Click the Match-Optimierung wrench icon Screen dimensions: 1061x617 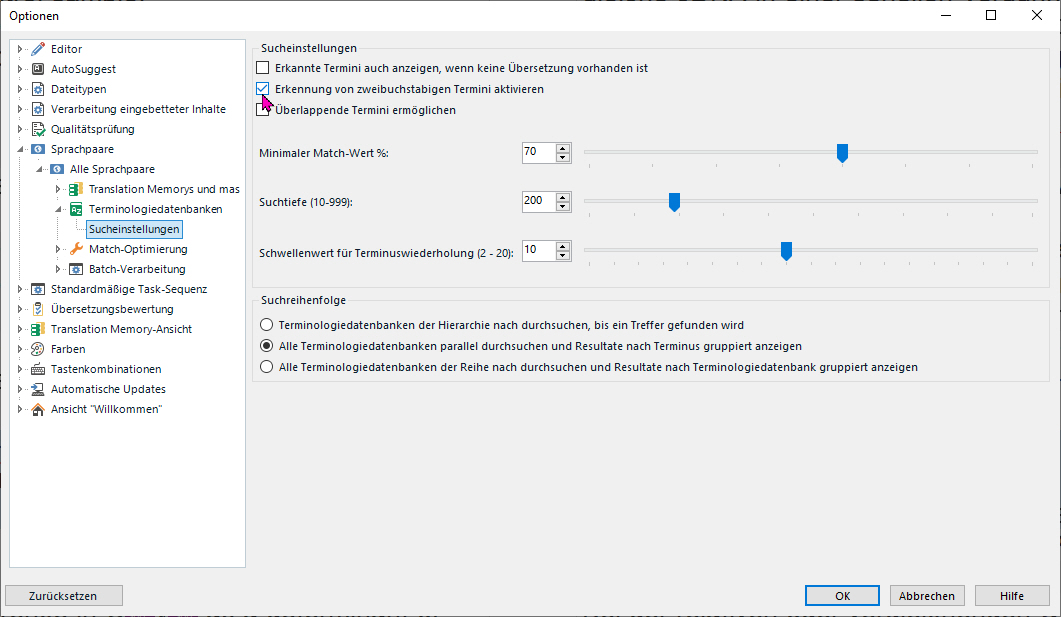[x=76, y=249]
